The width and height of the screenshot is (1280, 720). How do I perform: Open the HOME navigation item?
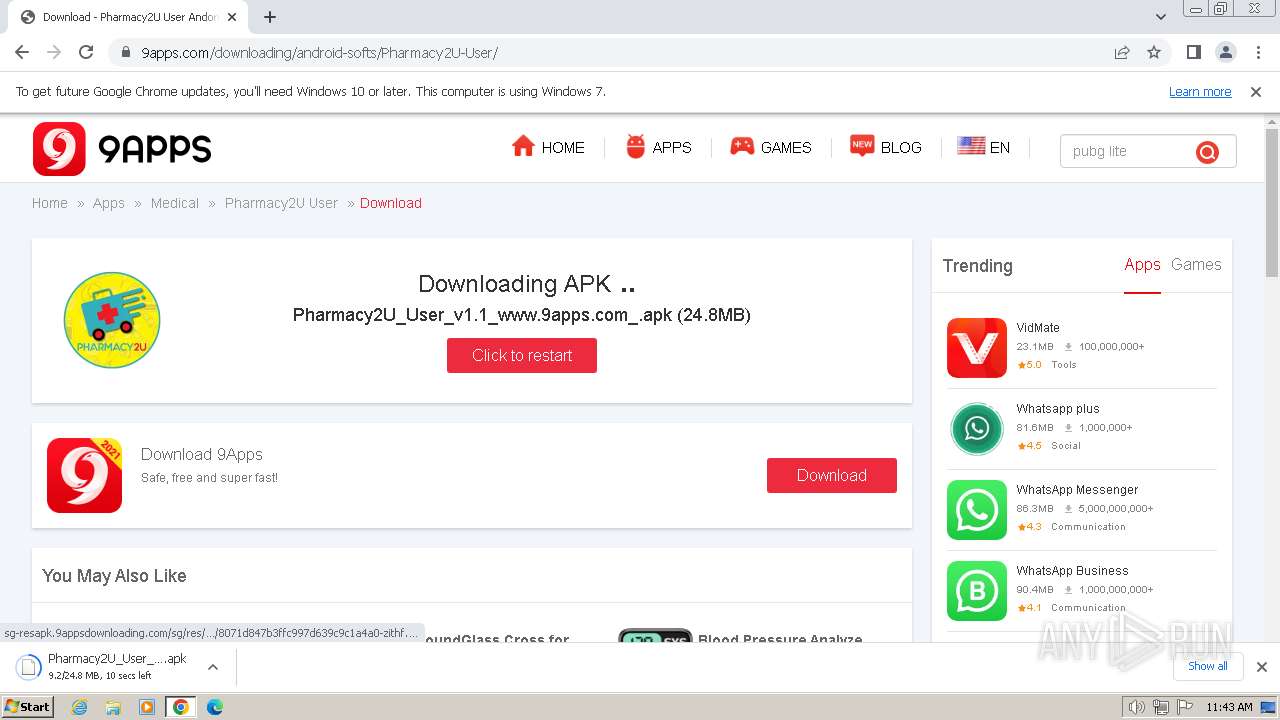coord(548,147)
